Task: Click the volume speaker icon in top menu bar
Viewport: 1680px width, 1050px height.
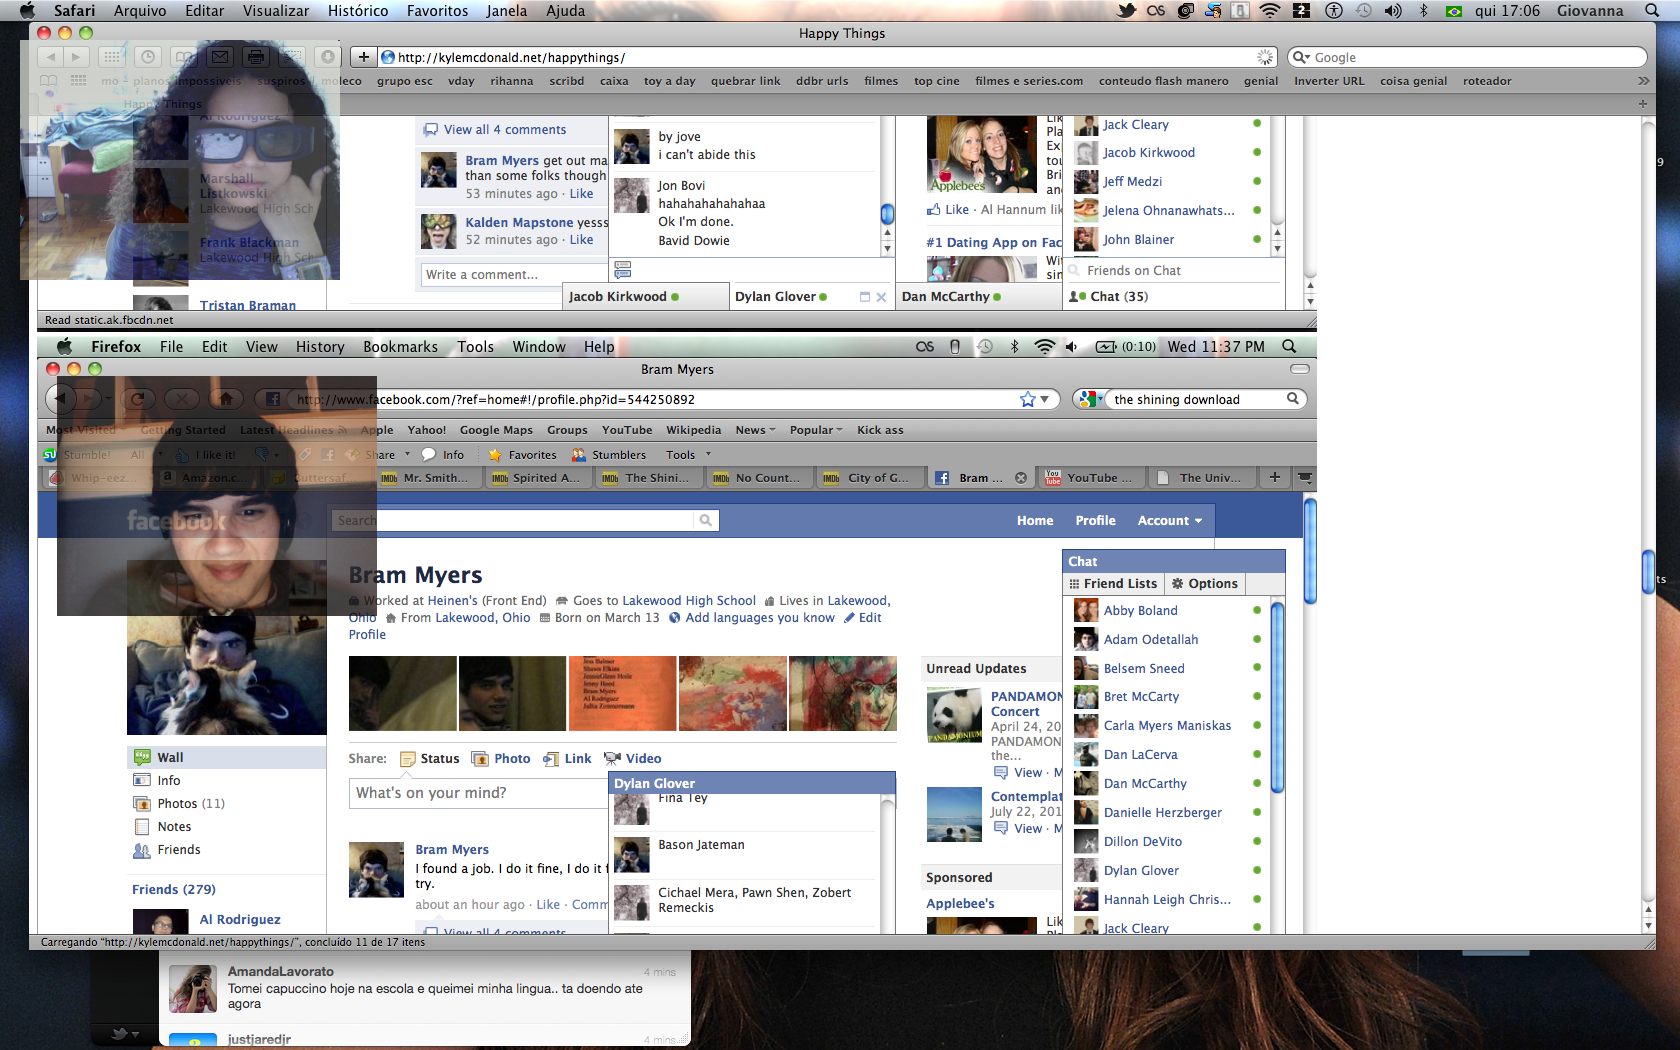Action: (x=1393, y=11)
